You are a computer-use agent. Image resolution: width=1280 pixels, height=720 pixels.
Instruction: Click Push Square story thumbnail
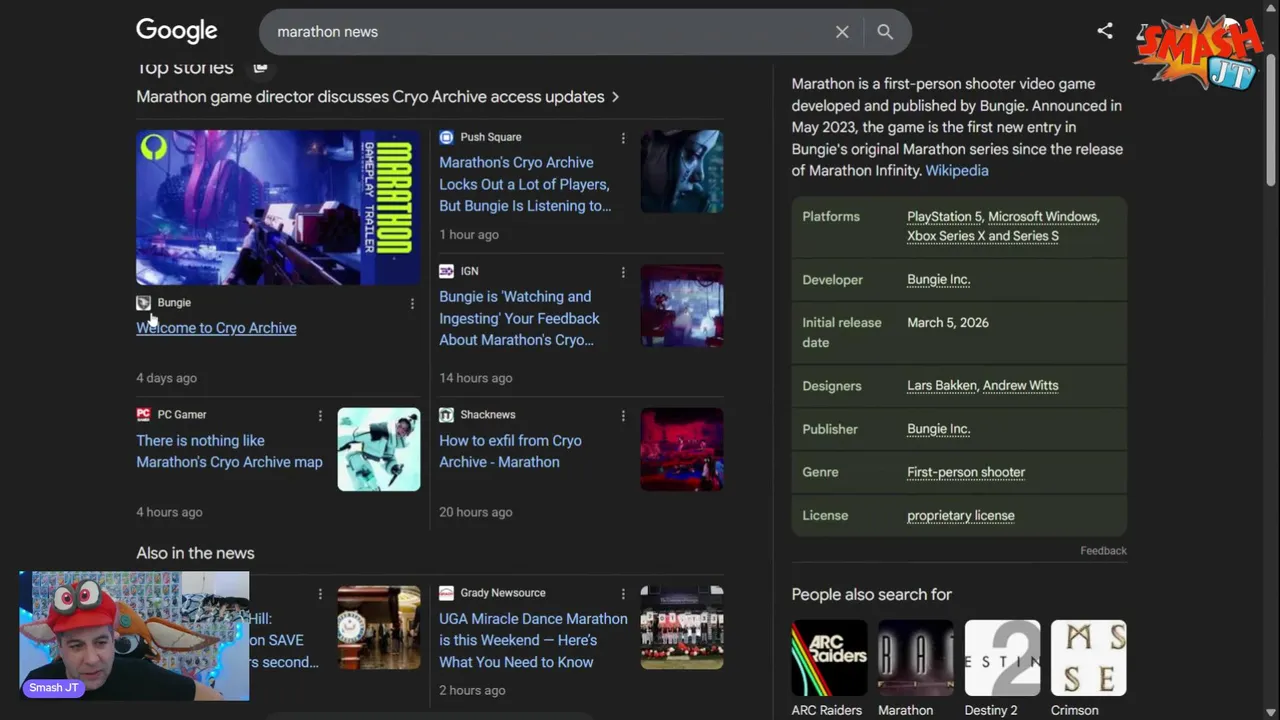(682, 171)
